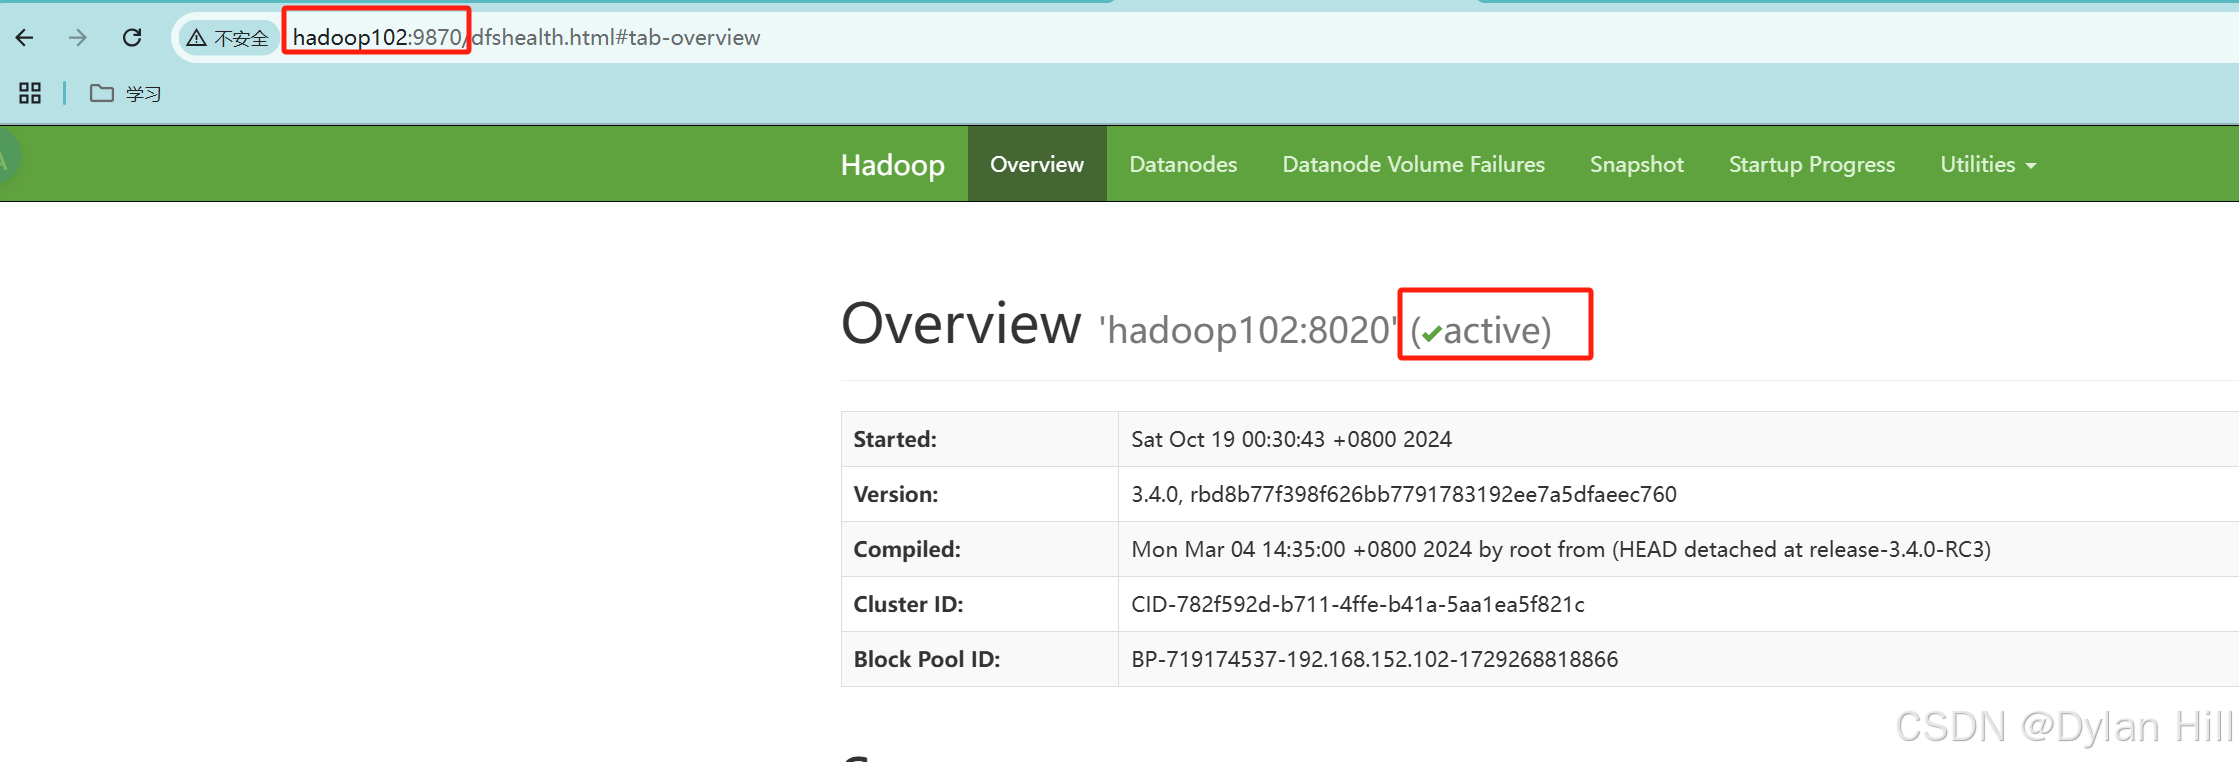
Task: Open Datanode Volume Failures tab
Action: point(1413,164)
